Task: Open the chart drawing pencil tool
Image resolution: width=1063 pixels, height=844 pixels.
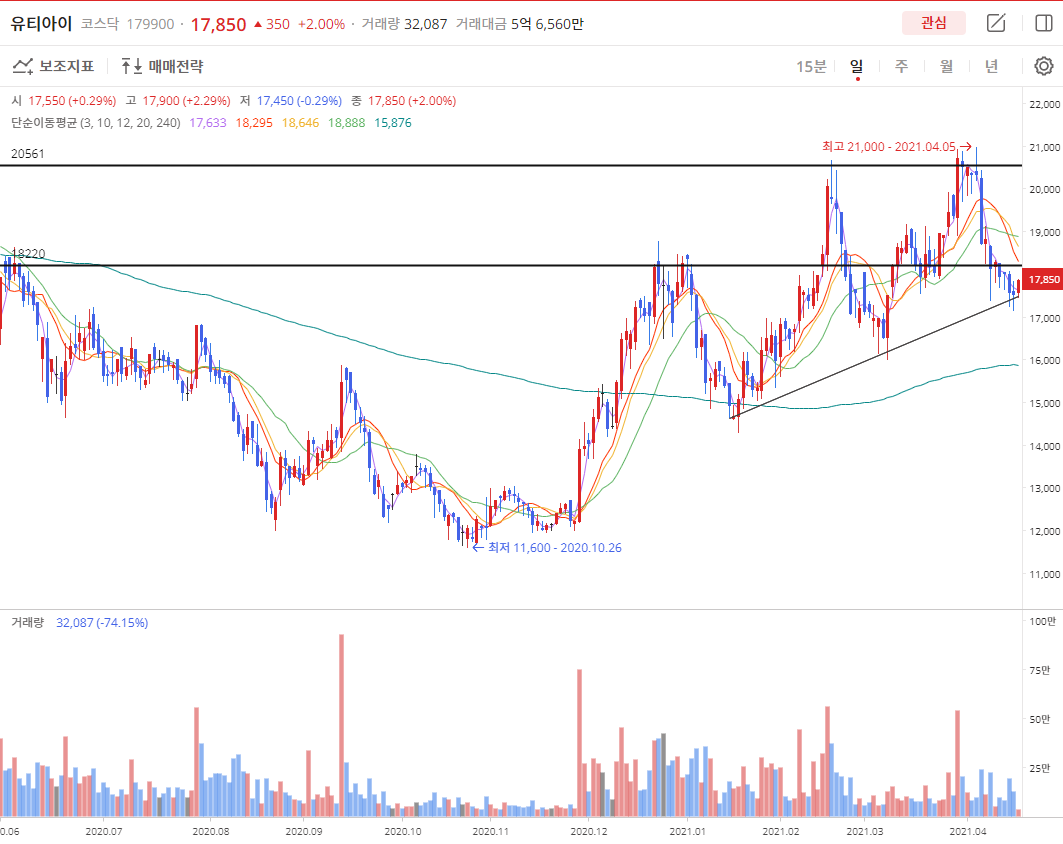Action: [996, 23]
